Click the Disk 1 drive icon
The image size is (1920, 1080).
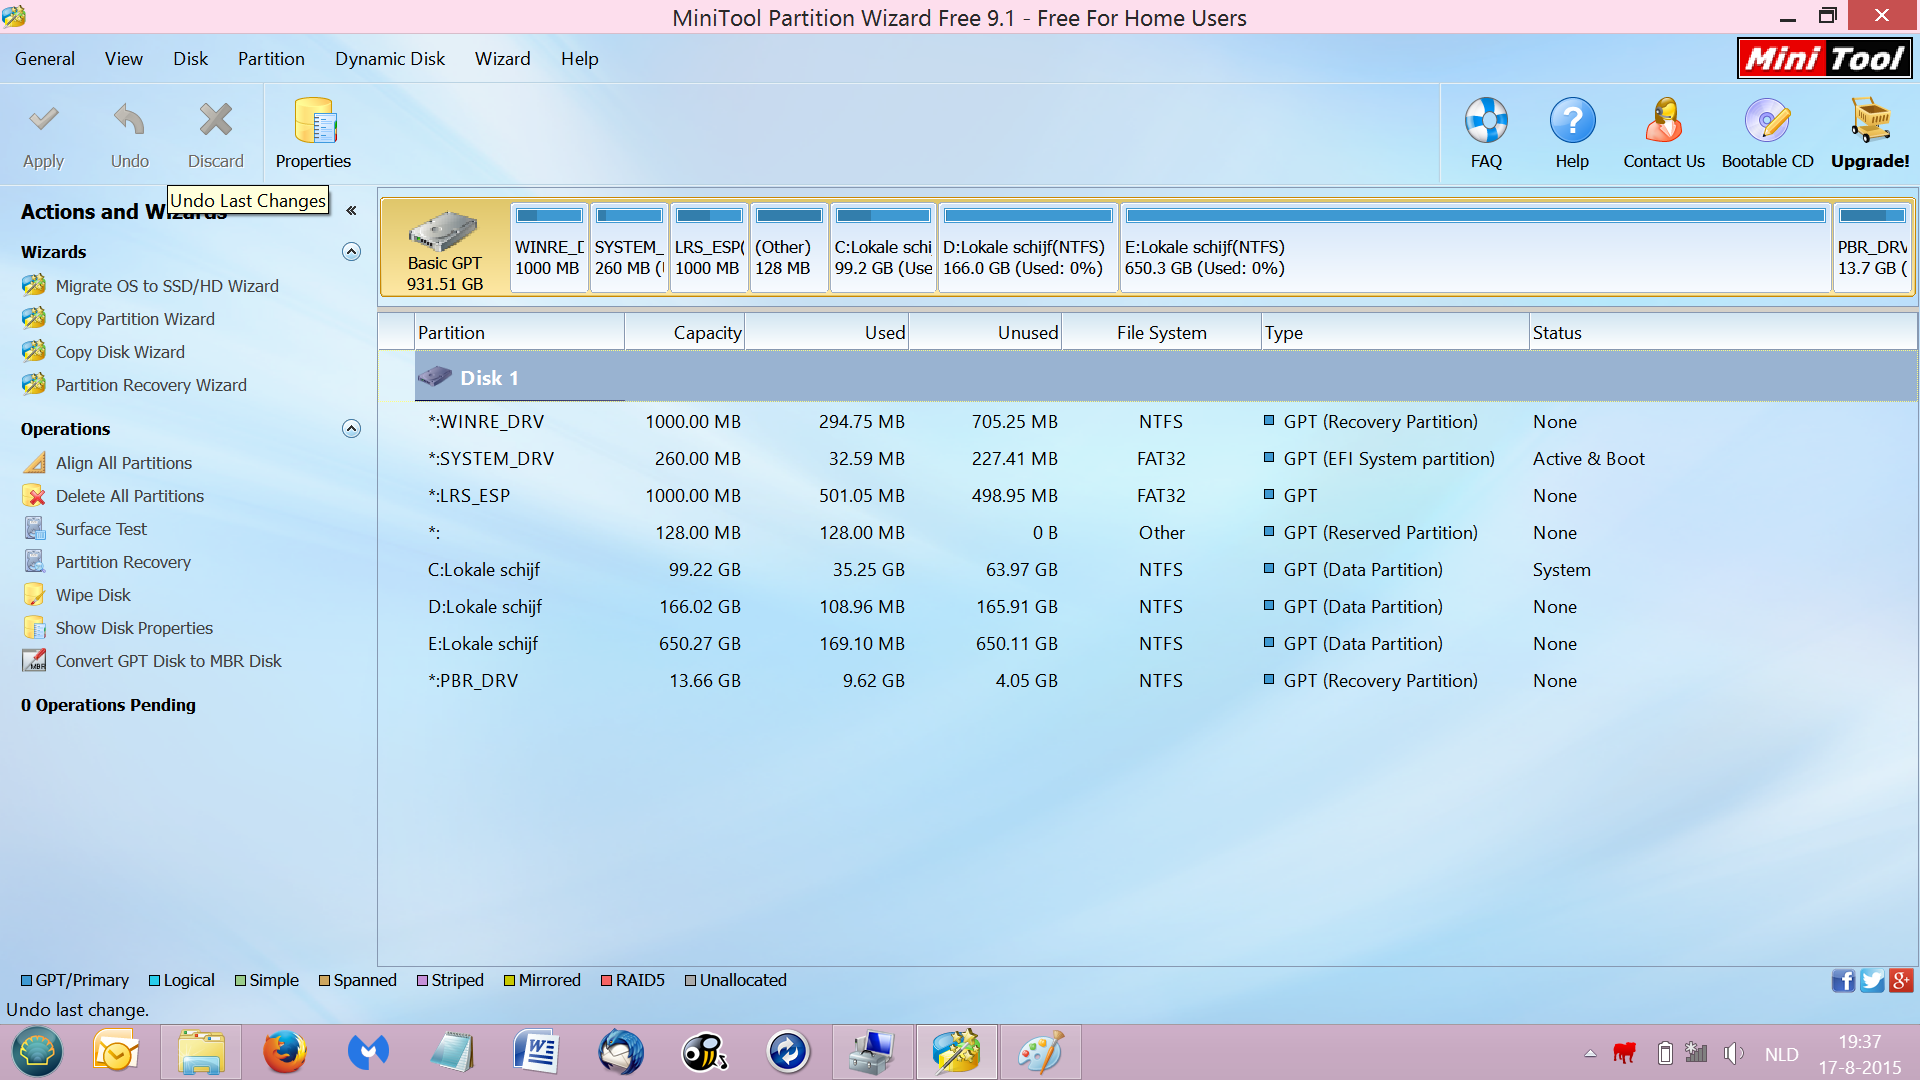tap(435, 377)
